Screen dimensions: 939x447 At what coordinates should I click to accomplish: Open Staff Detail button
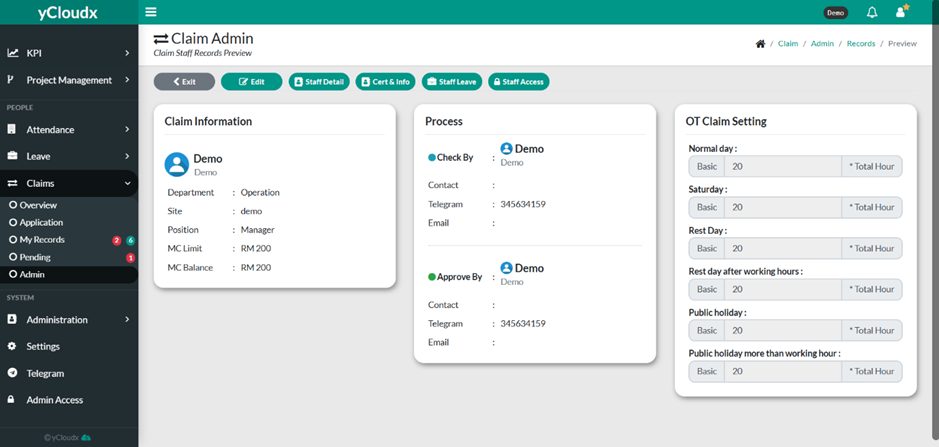pos(319,81)
